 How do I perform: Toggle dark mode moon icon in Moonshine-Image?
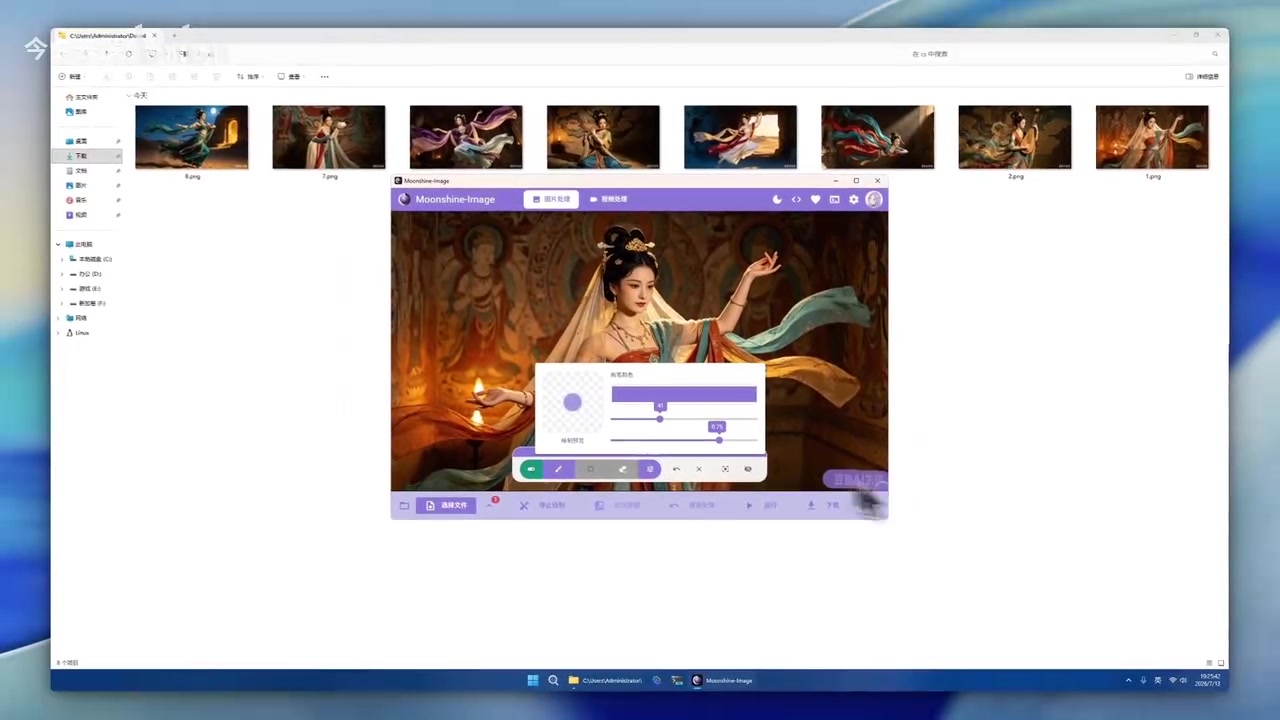click(x=777, y=199)
